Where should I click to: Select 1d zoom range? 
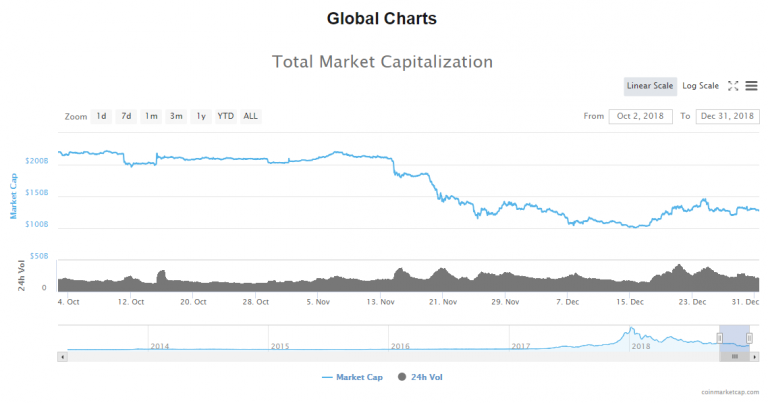coord(101,116)
